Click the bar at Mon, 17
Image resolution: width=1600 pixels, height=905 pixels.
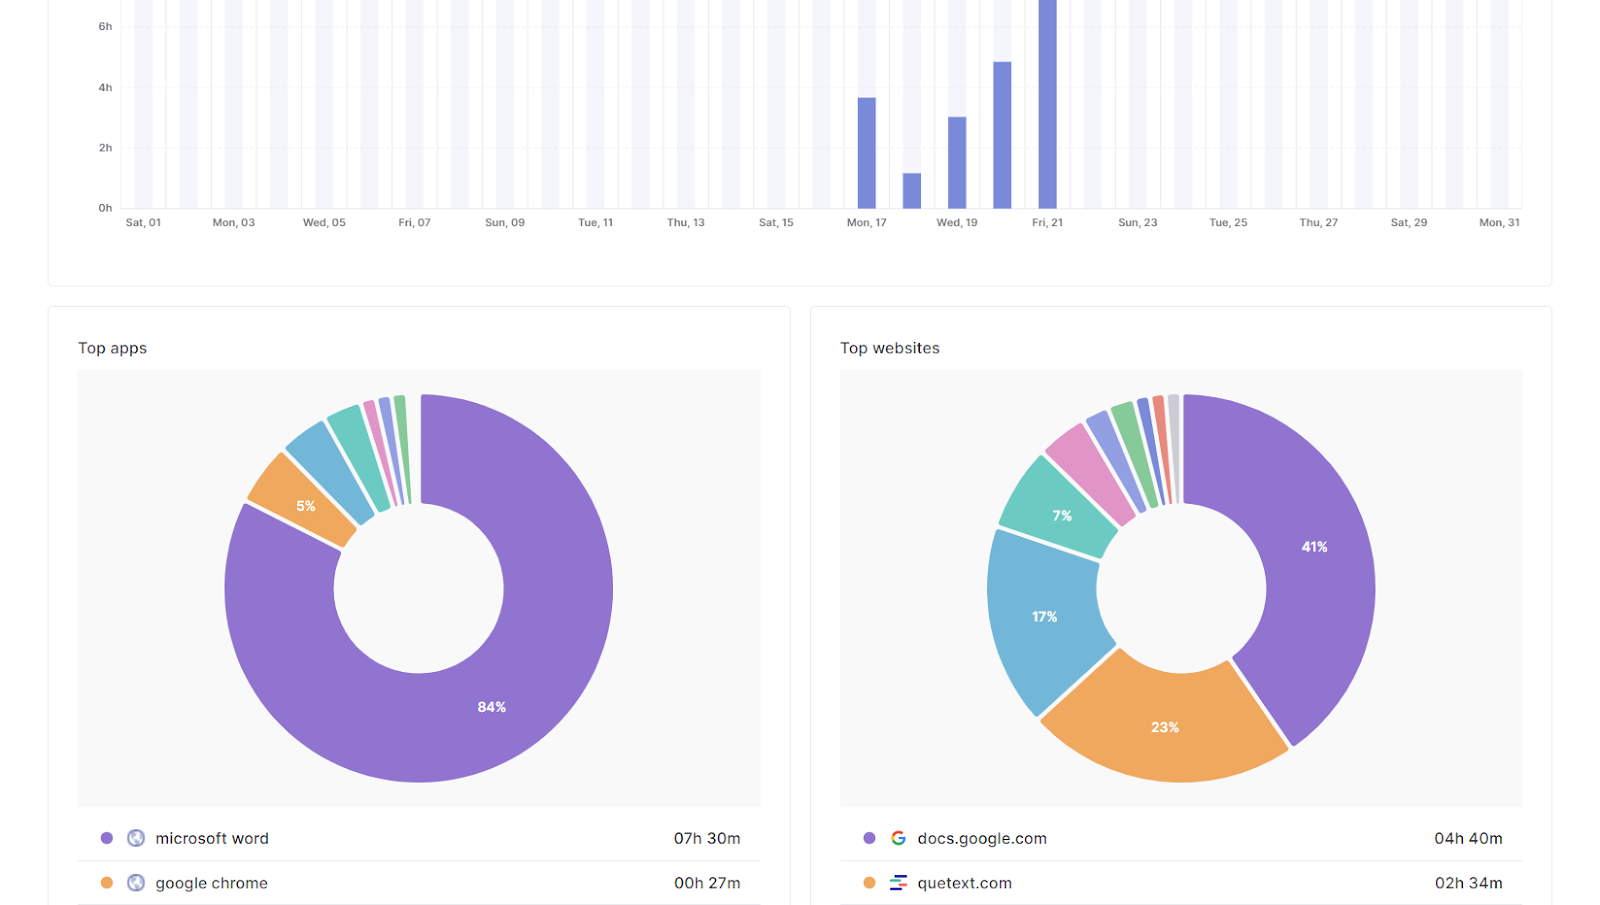pos(867,153)
